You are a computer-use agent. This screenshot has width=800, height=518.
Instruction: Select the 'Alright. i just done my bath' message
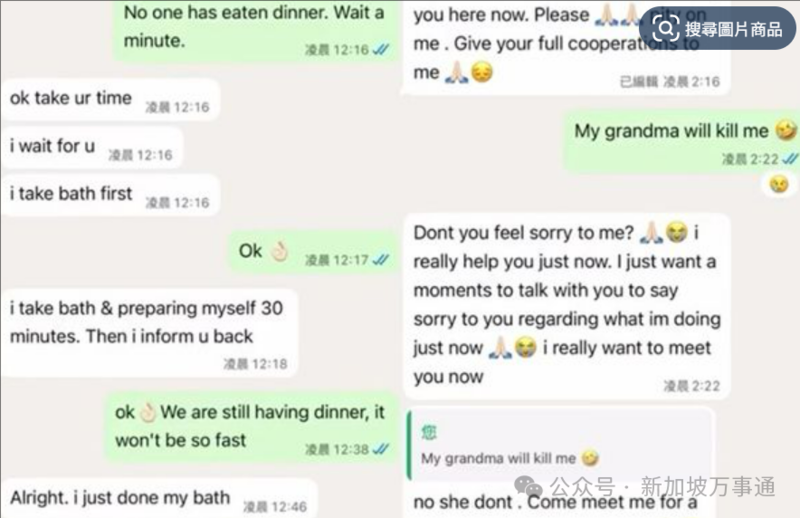click(x=159, y=499)
